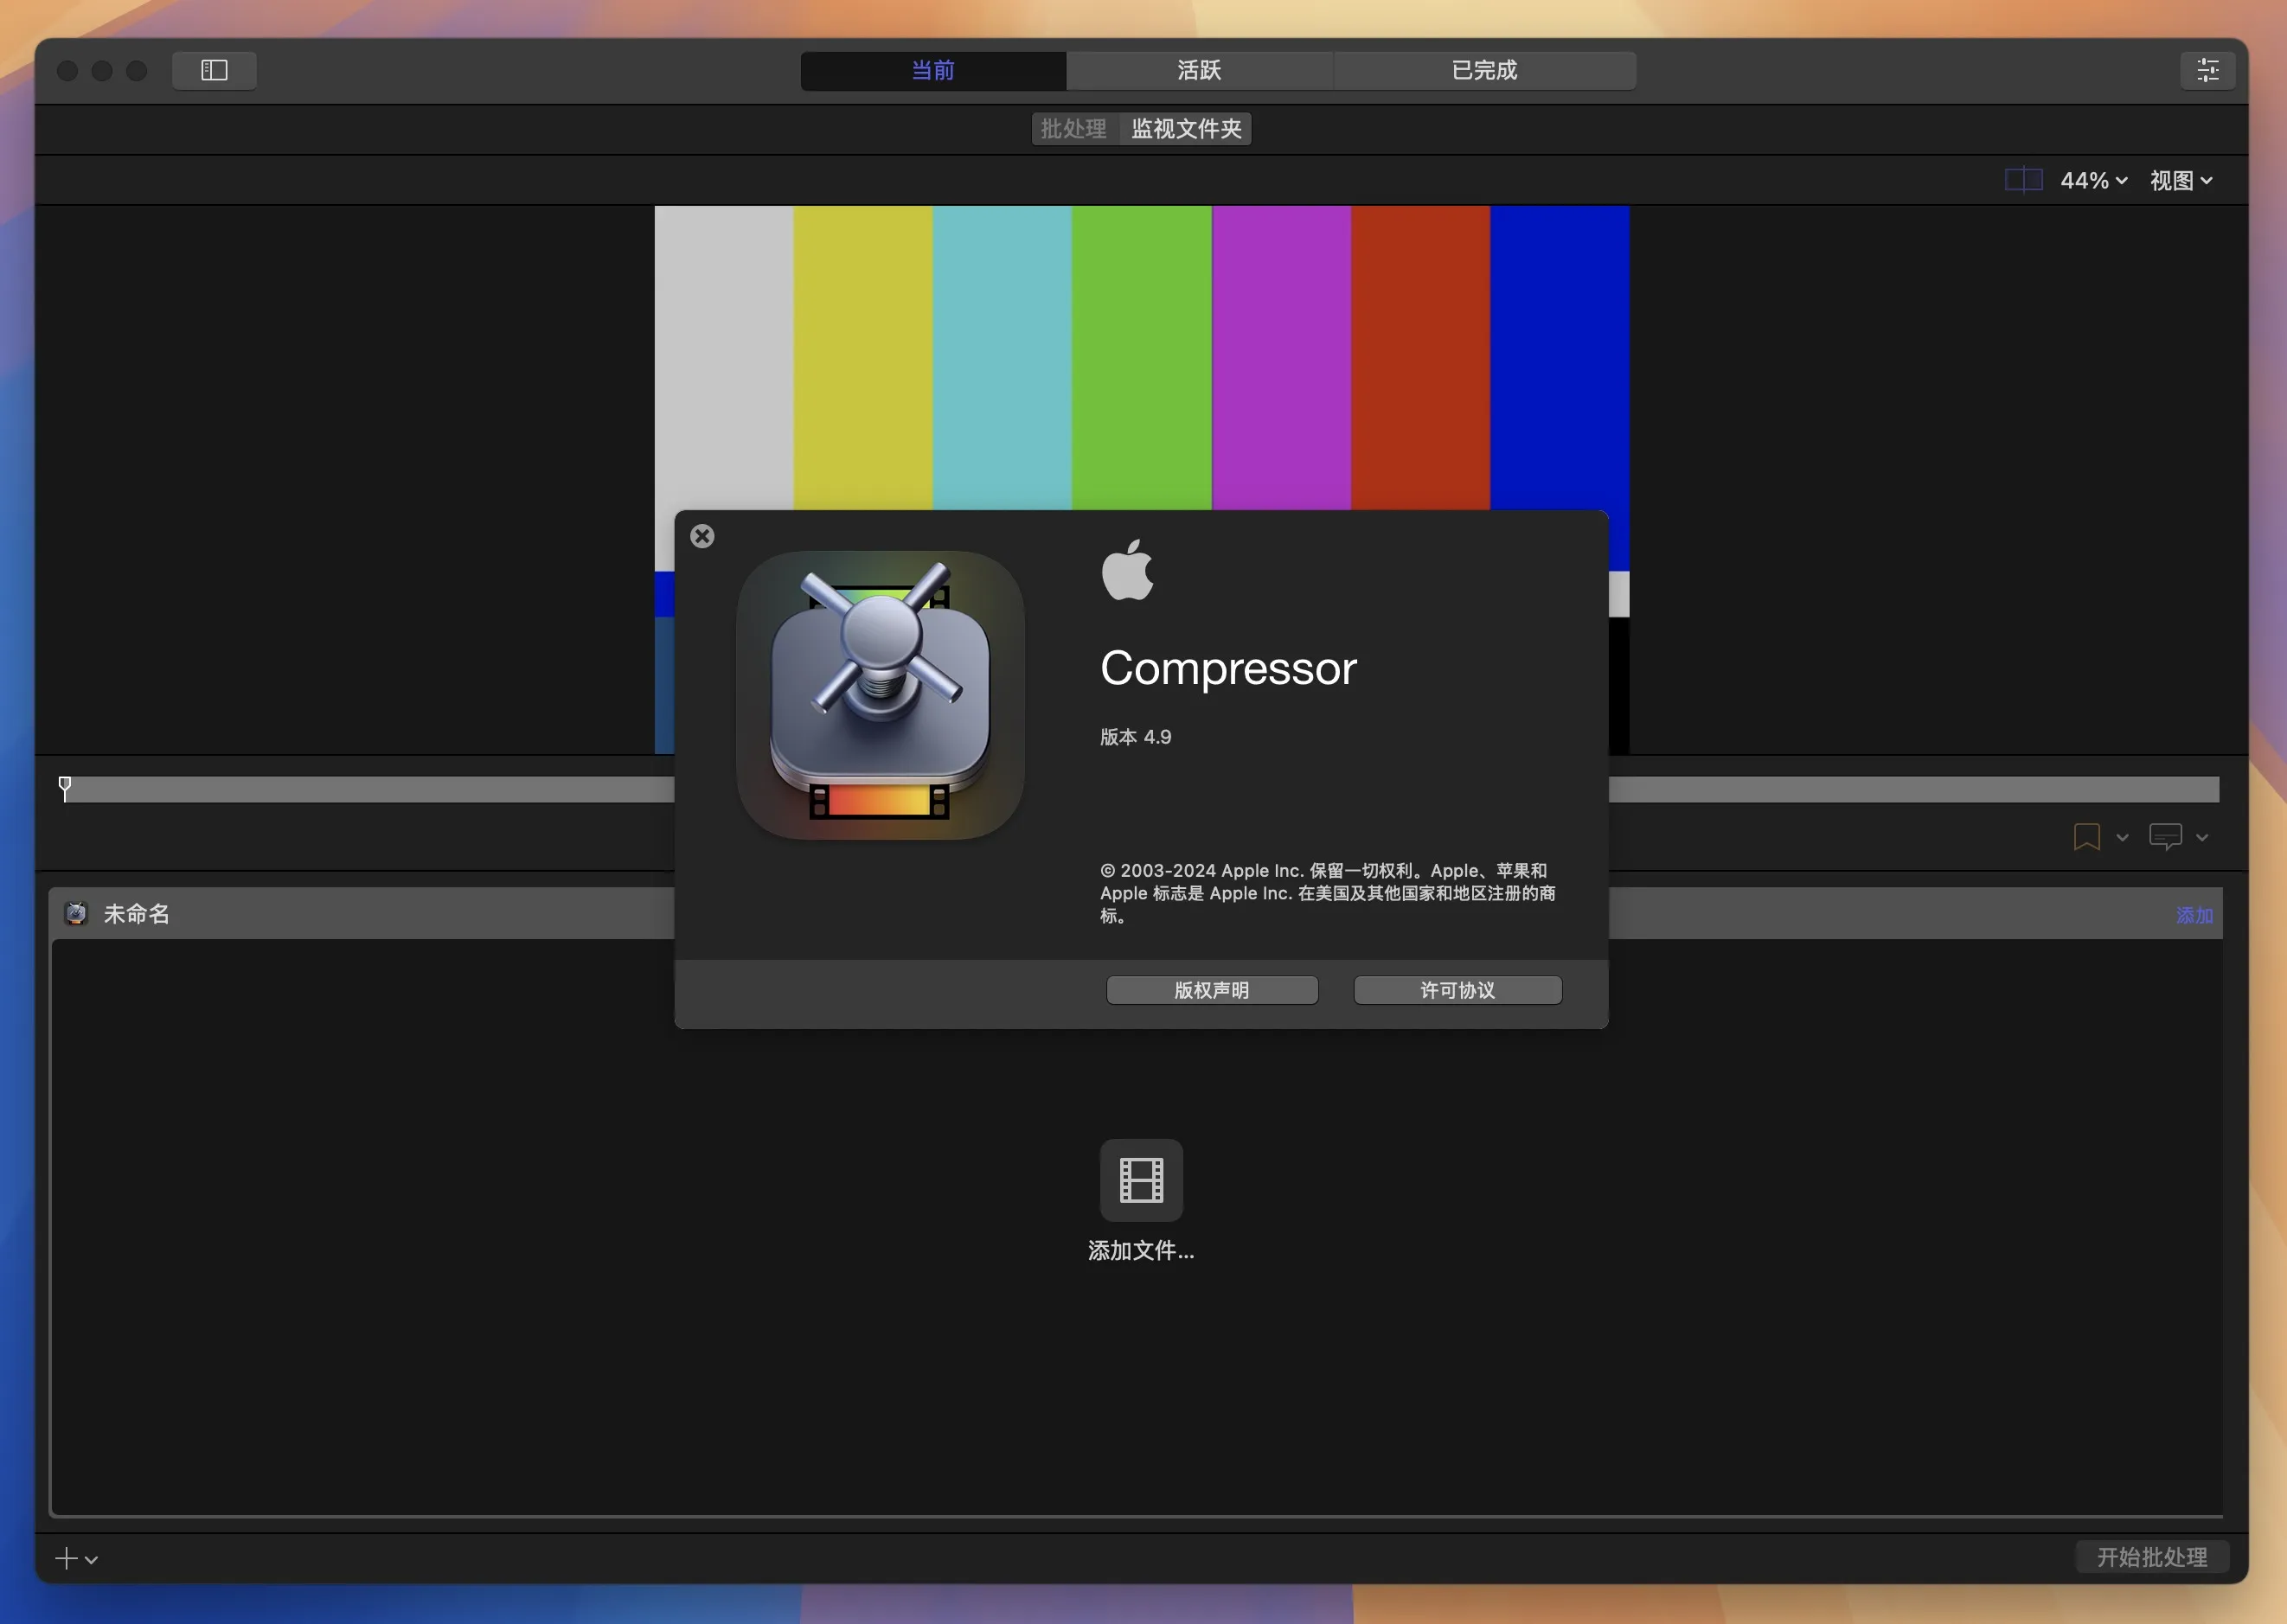Click the 添加文件... label
The image size is (2287, 1624).
(x=1141, y=1251)
